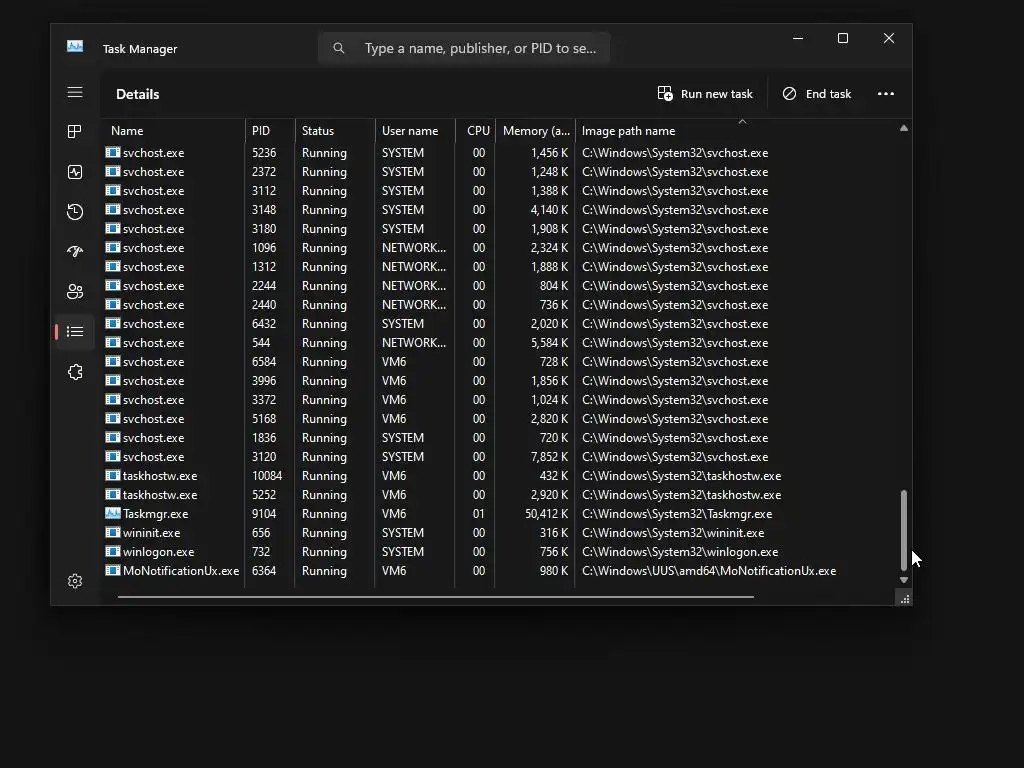
Task: Click path C:\Windows\System32\winlogon.exe
Action: pyautogui.click(x=680, y=552)
